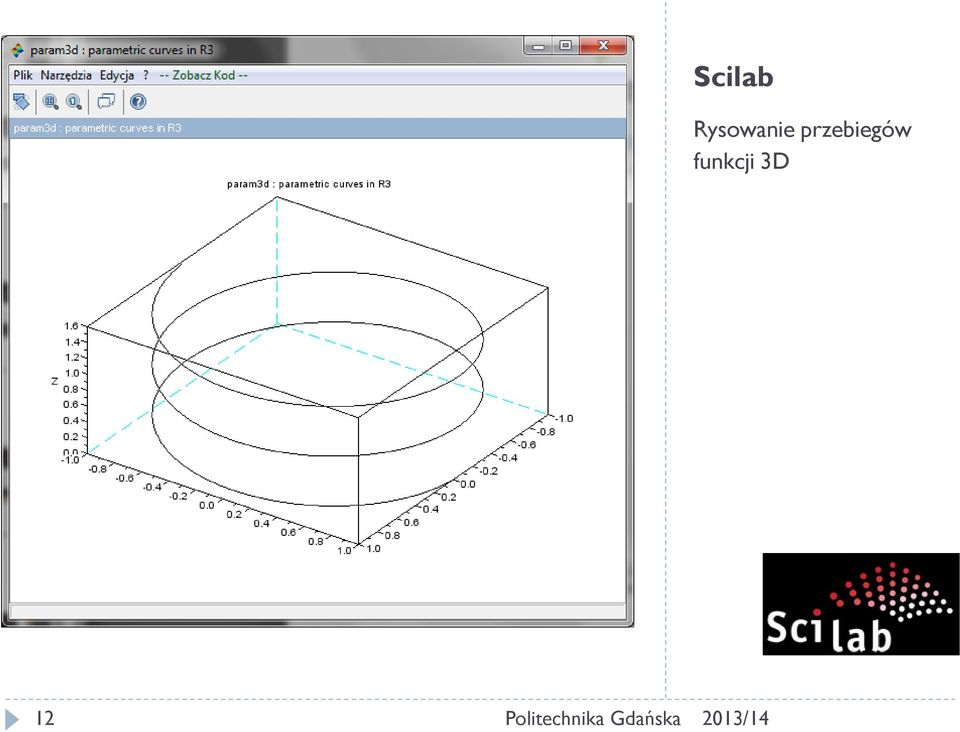Open Scilab help with question-mark icon
The image size is (960, 732).
pos(138,102)
